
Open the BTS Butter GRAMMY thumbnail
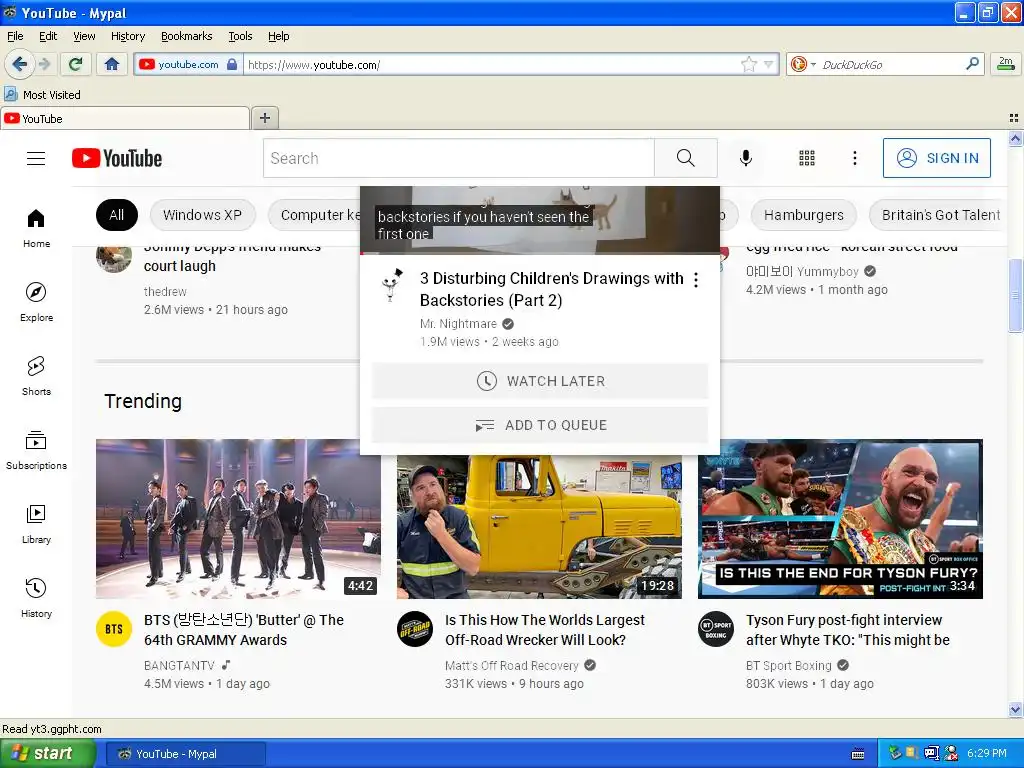pos(238,519)
